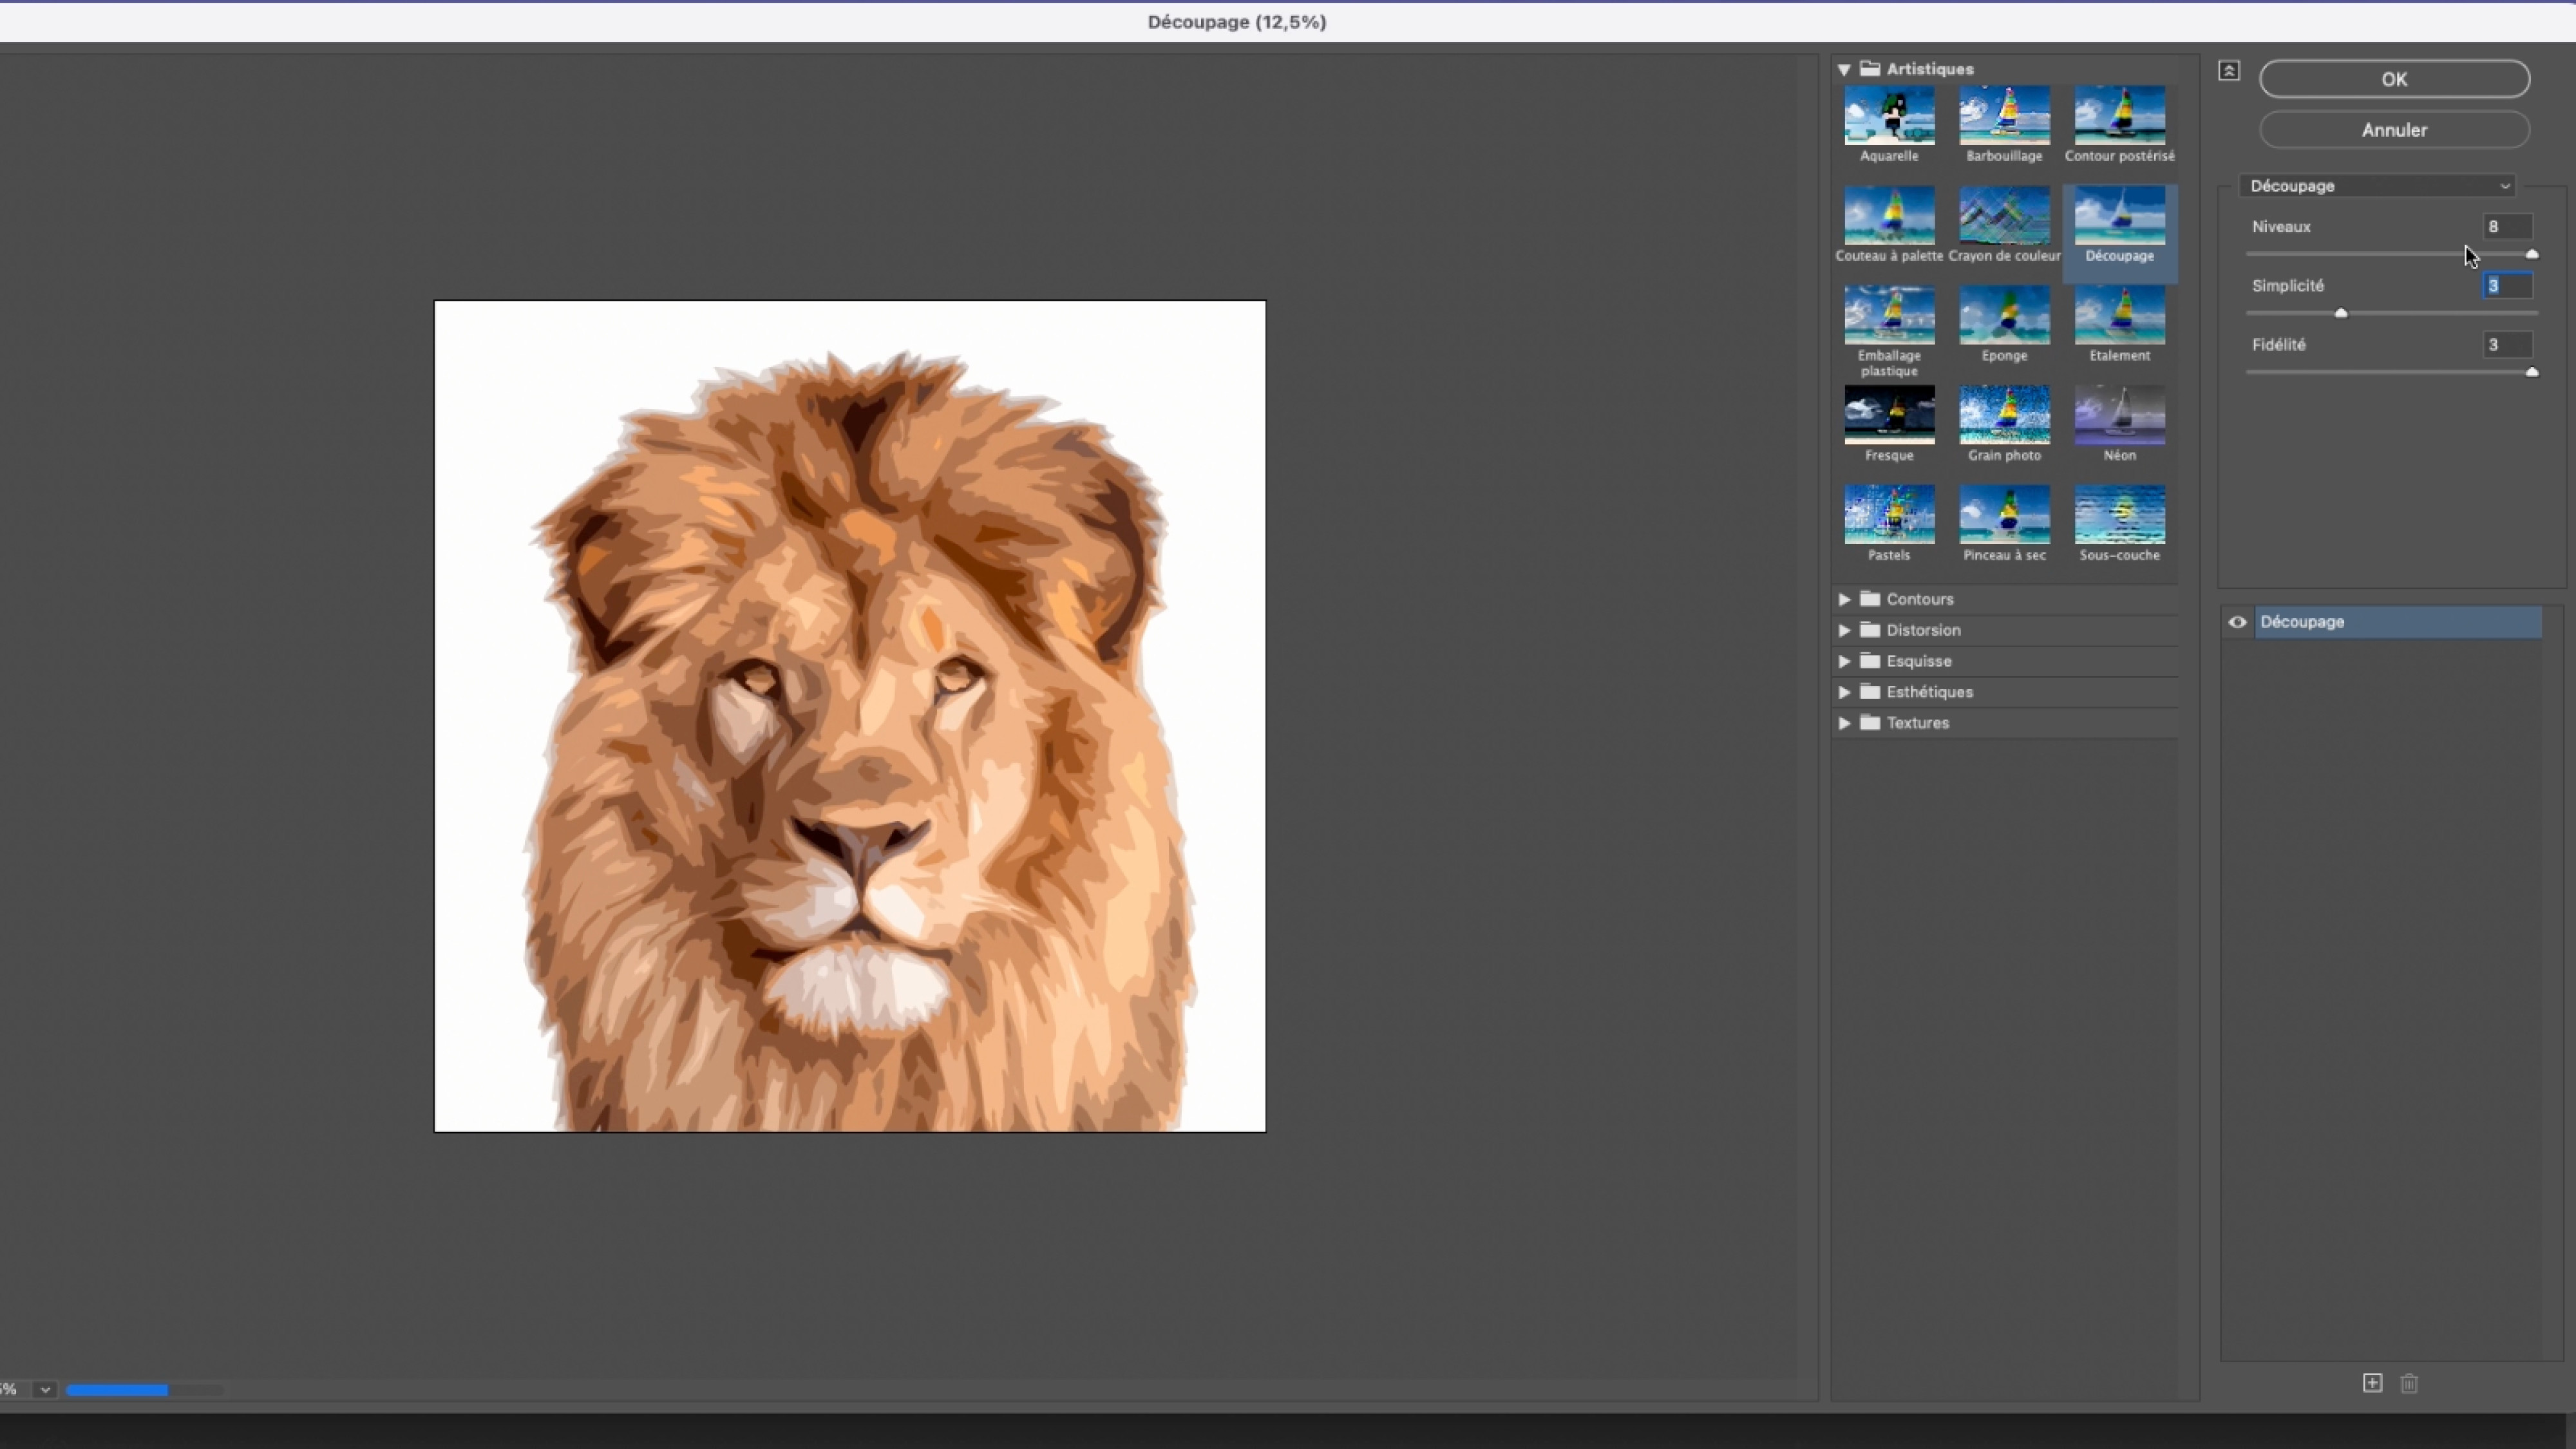This screenshot has width=2576, height=1449.
Task: Select the Découpage effect layer row
Action: pos(2398,622)
